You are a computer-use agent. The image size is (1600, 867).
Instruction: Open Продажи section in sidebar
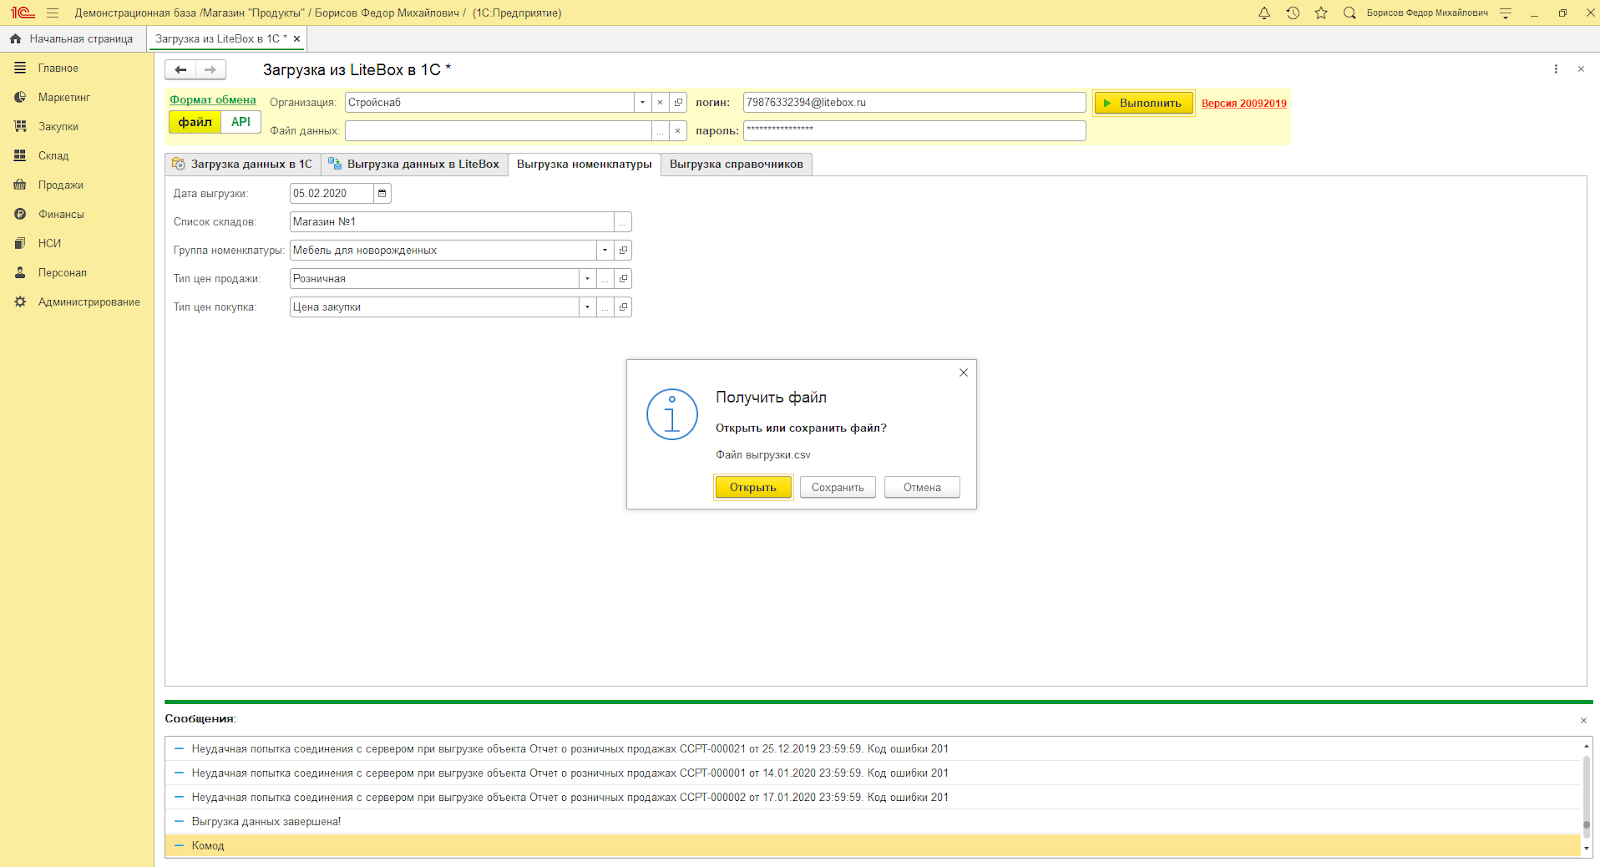coord(61,185)
